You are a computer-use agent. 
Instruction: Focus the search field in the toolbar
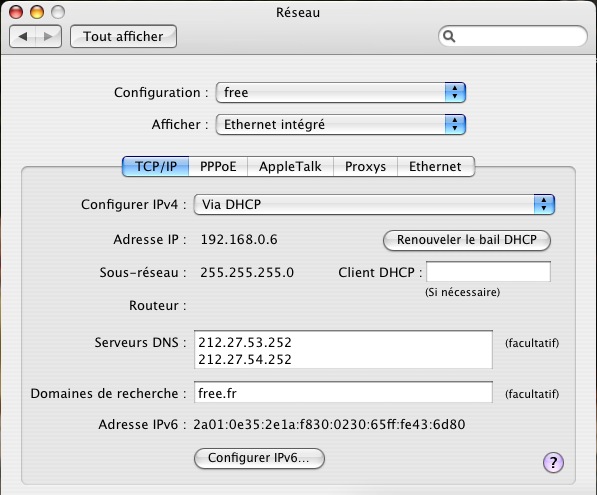[513, 36]
